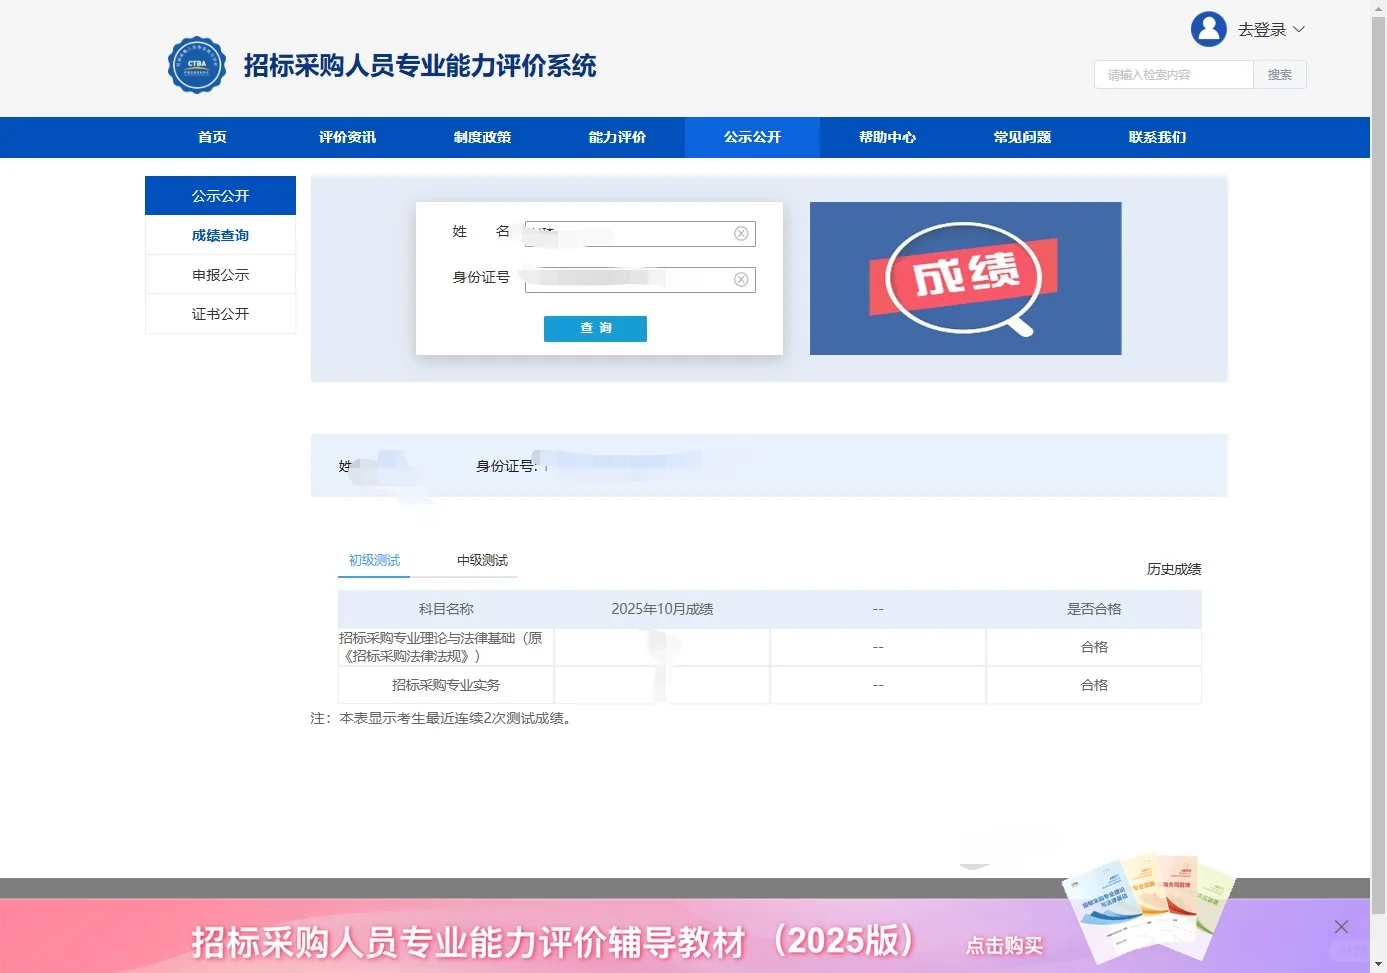Click the 成绩 magnifier banner image
1387x973 pixels.
tap(965, 278)
